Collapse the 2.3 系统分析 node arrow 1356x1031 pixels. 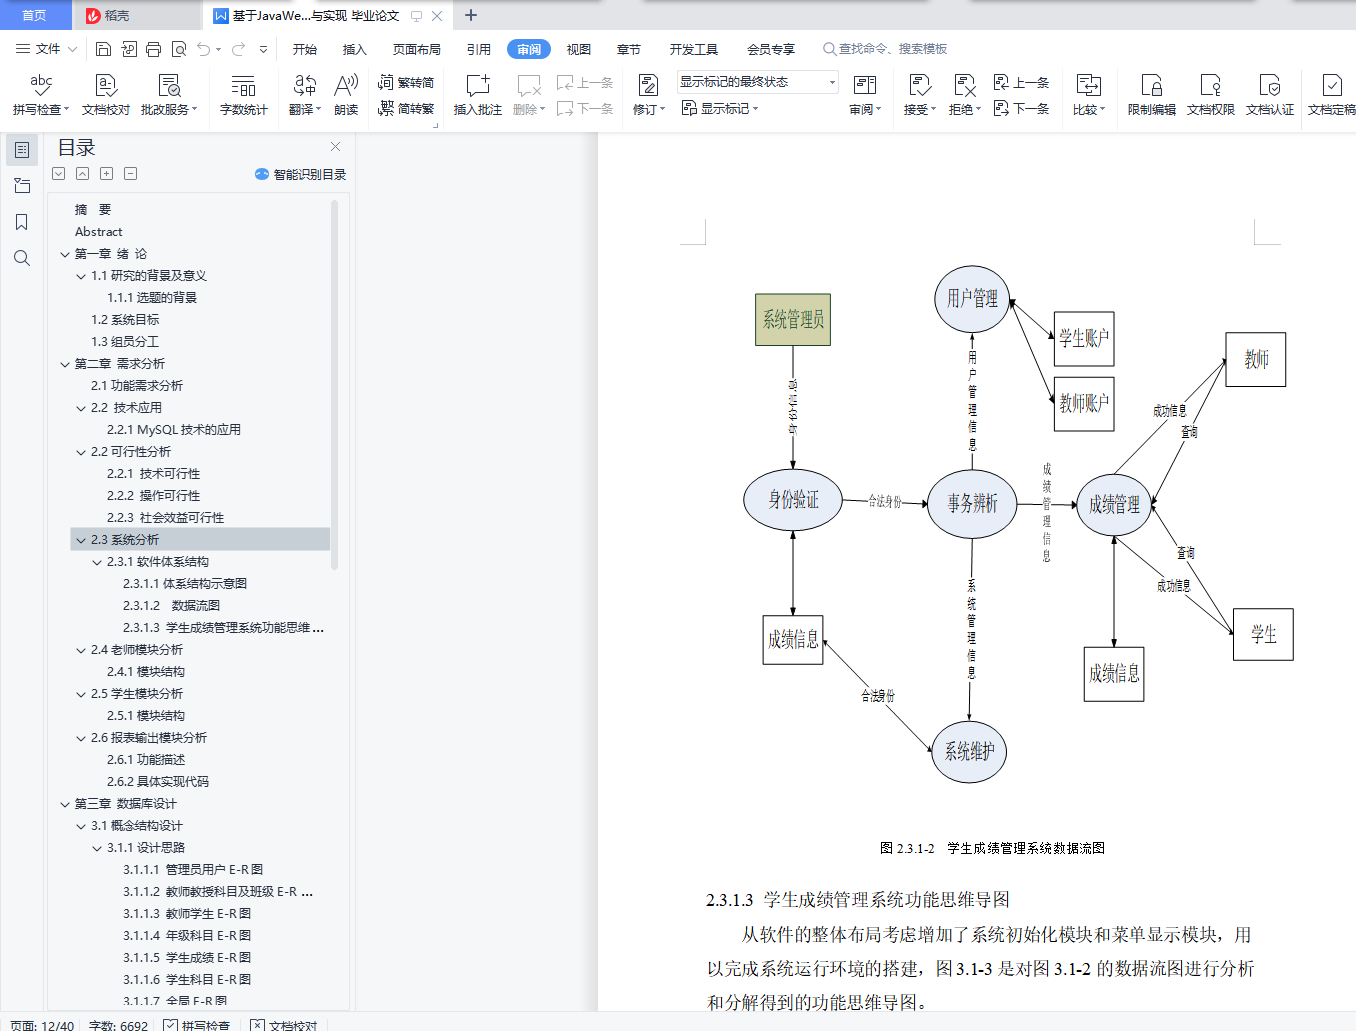(x=81, y=540)
